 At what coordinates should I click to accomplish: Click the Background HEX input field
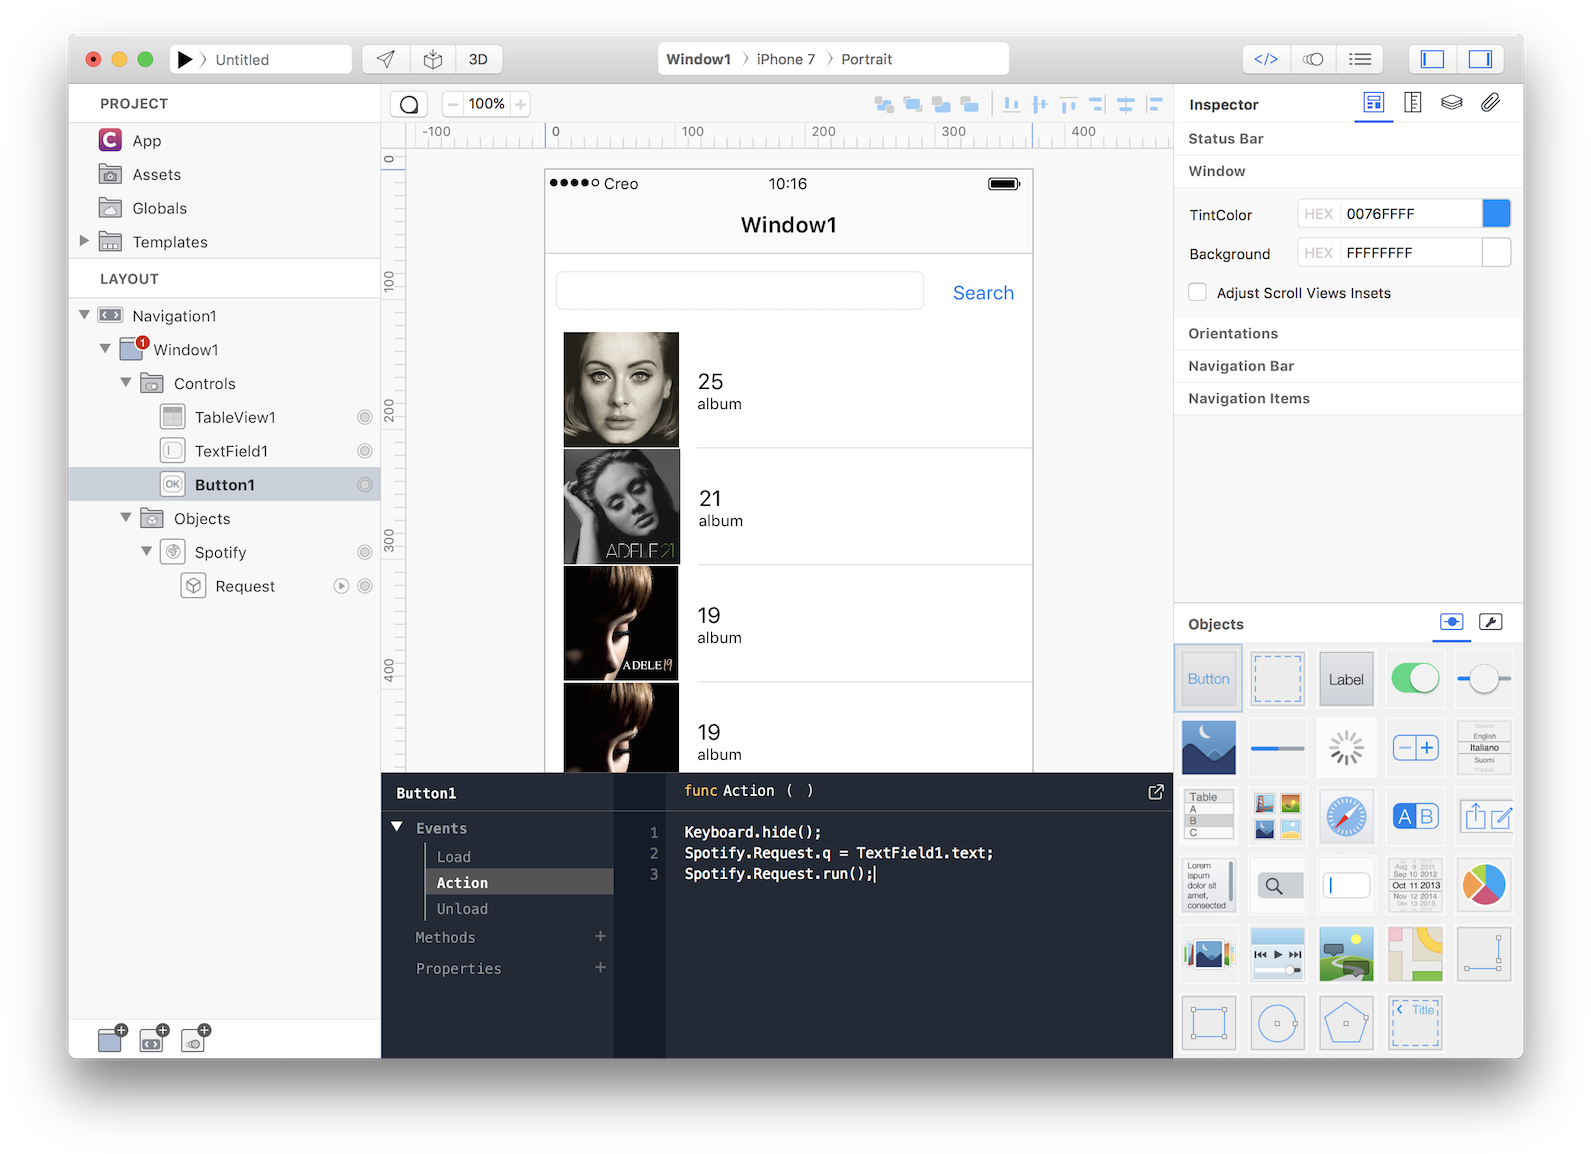coord(1410,253)
